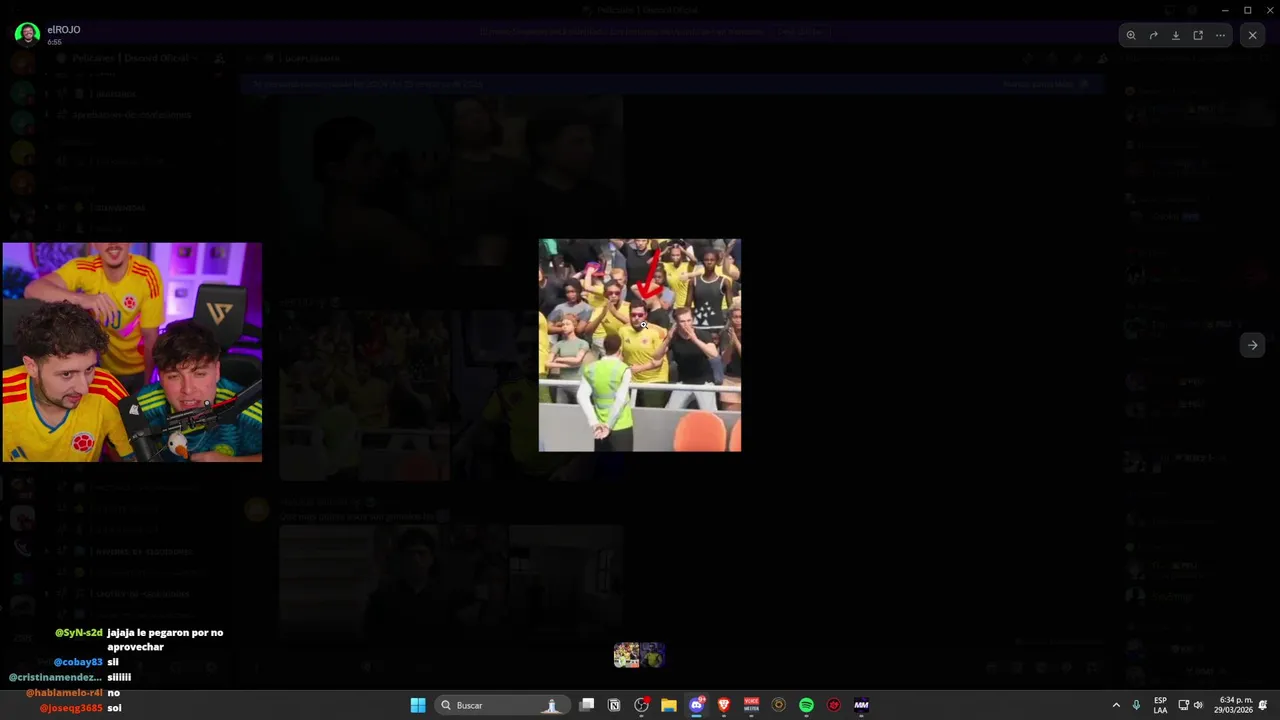Forward the image using the curved arrow icon

tap(1153, 35)
